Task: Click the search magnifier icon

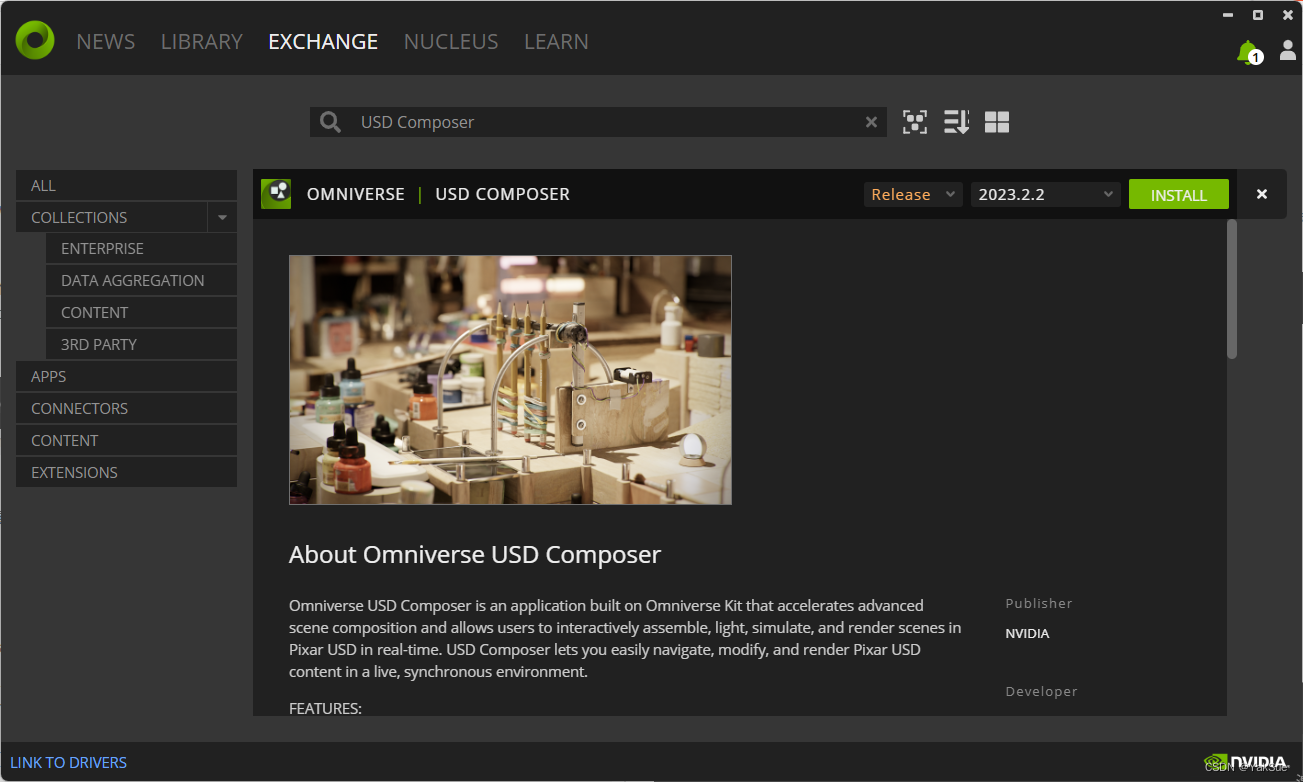Action: click(x=330, y=121)
